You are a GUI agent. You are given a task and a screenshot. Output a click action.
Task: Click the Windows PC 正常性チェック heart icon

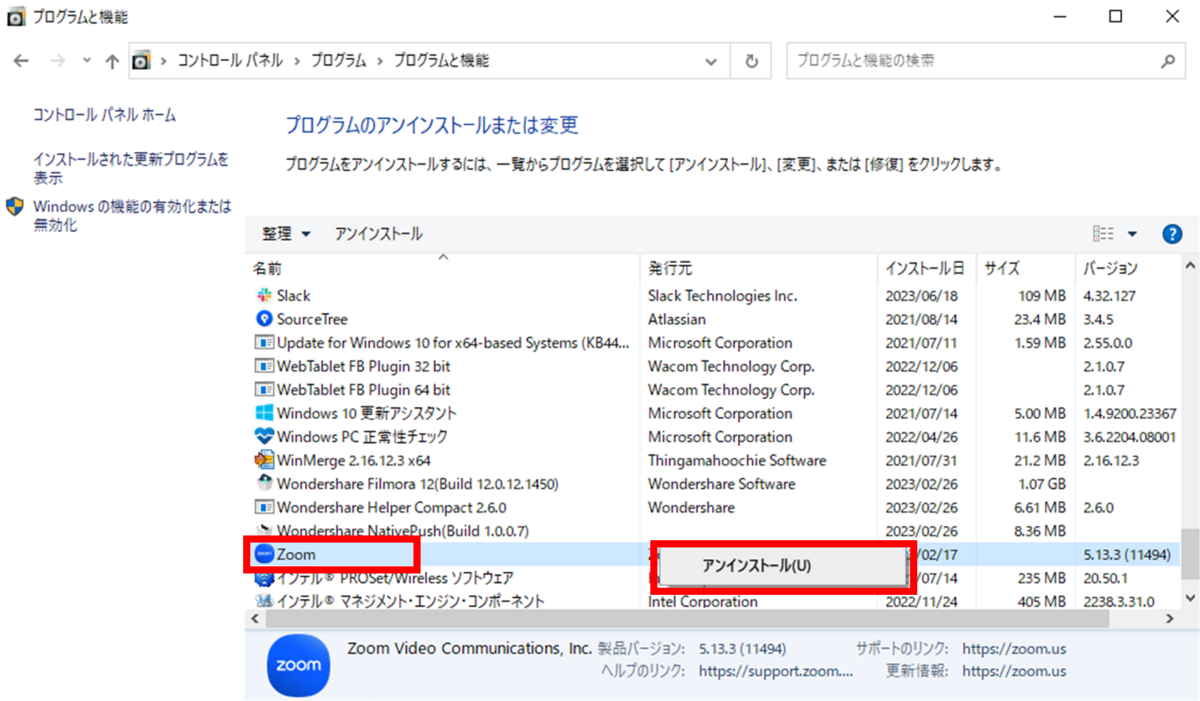(x=264, y=437)
